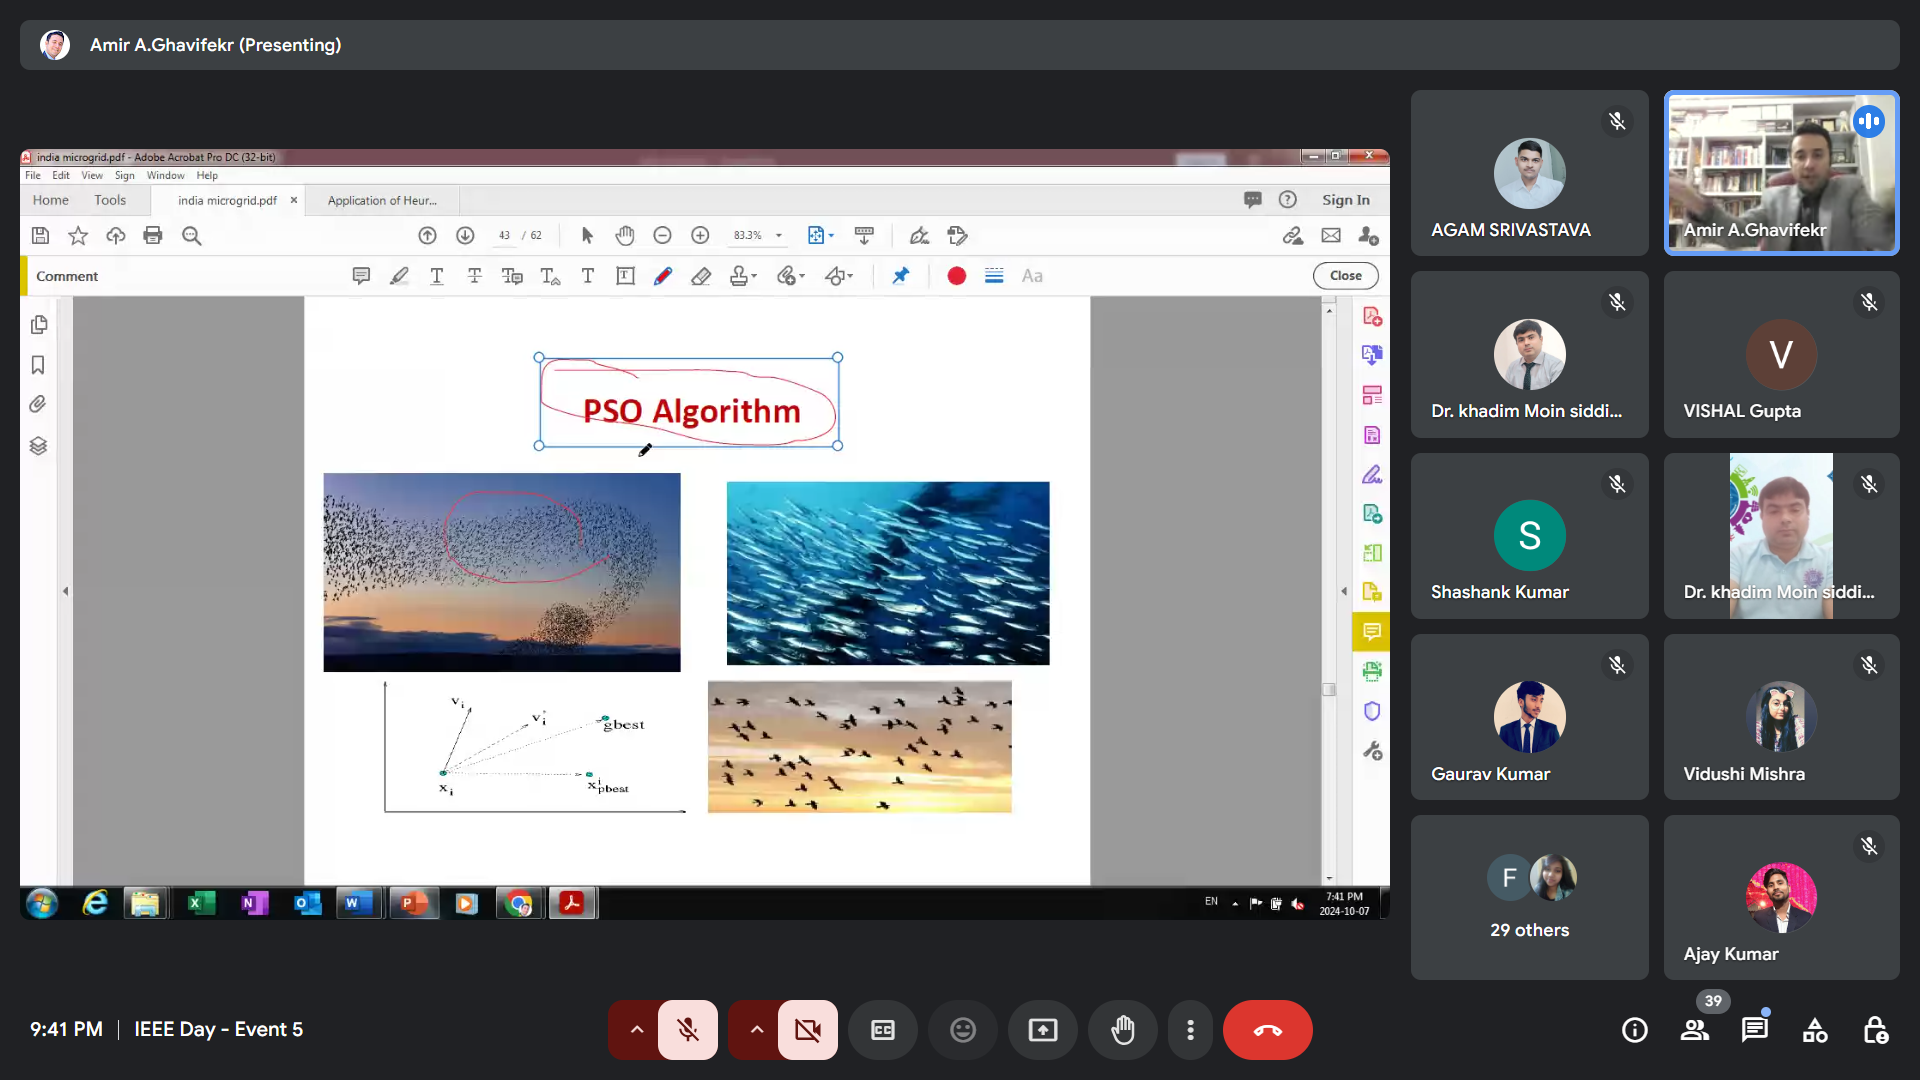Screen dimensions: 1920x1080
Task: Click the pin keep-tool-selected icon
Action: 901,276
